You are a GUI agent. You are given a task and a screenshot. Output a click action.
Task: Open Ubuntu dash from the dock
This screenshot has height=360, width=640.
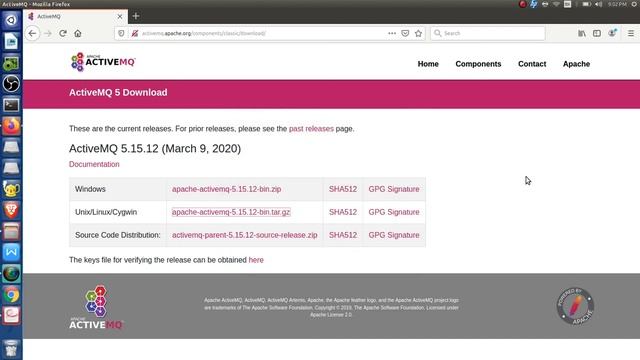(11, 20)
